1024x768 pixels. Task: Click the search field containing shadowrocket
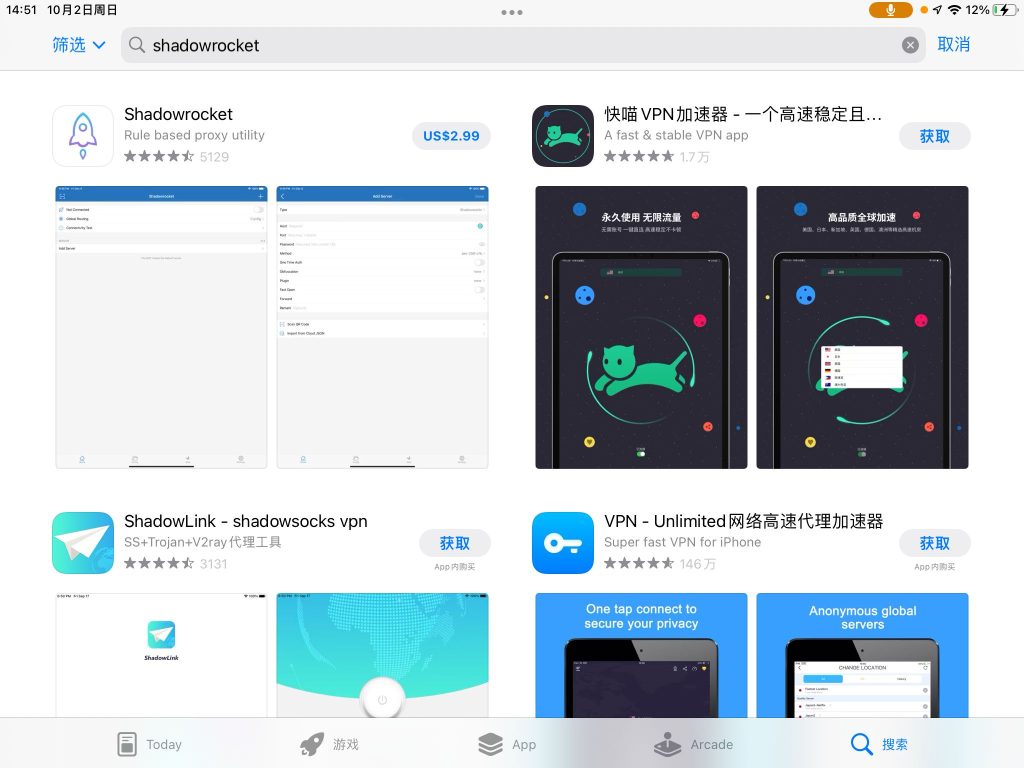[520, 45]
